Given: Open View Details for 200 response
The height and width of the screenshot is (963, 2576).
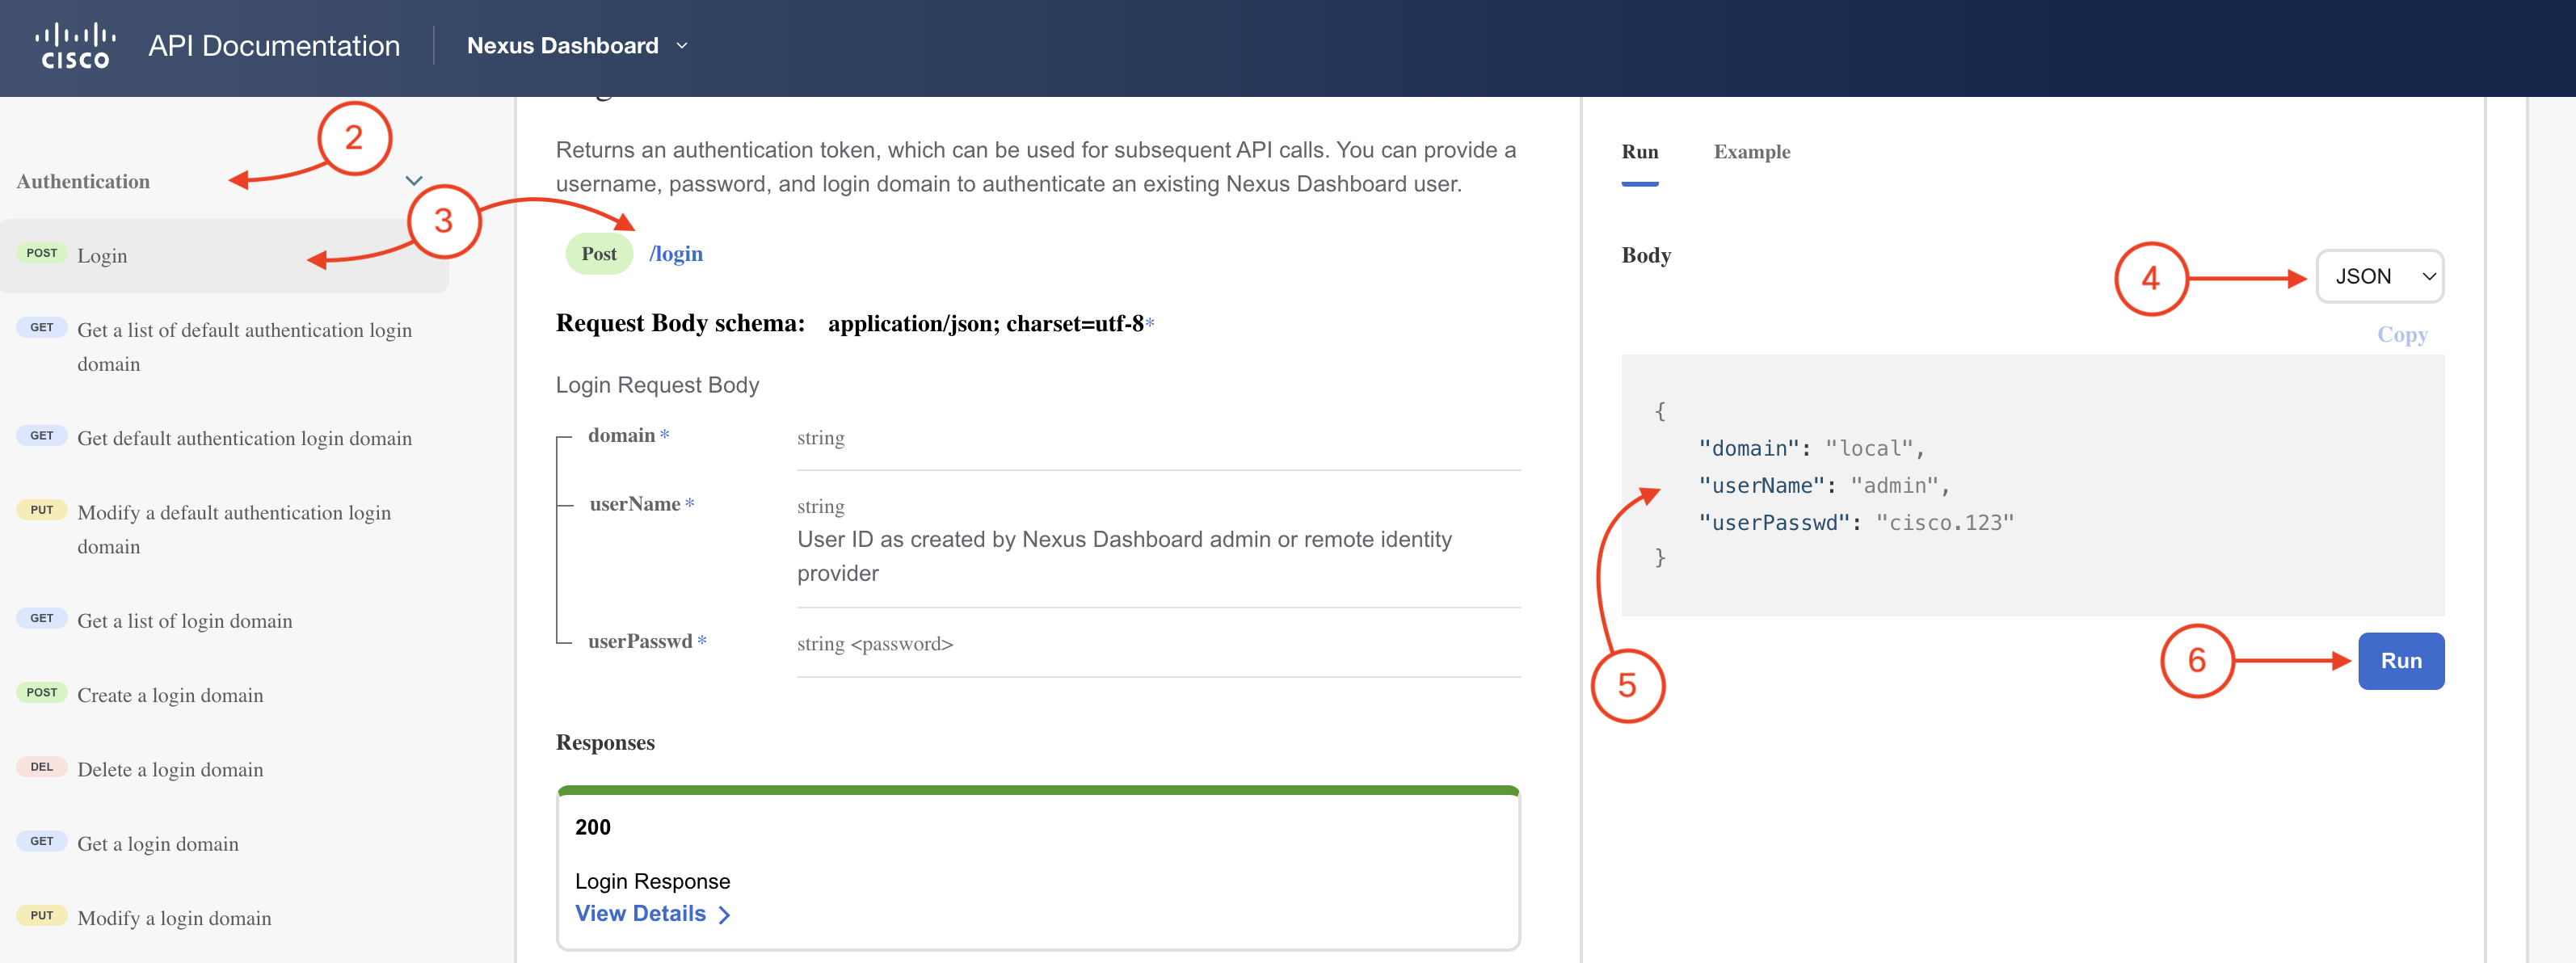Looking at the screenshot, I should (x=653, y=914).
